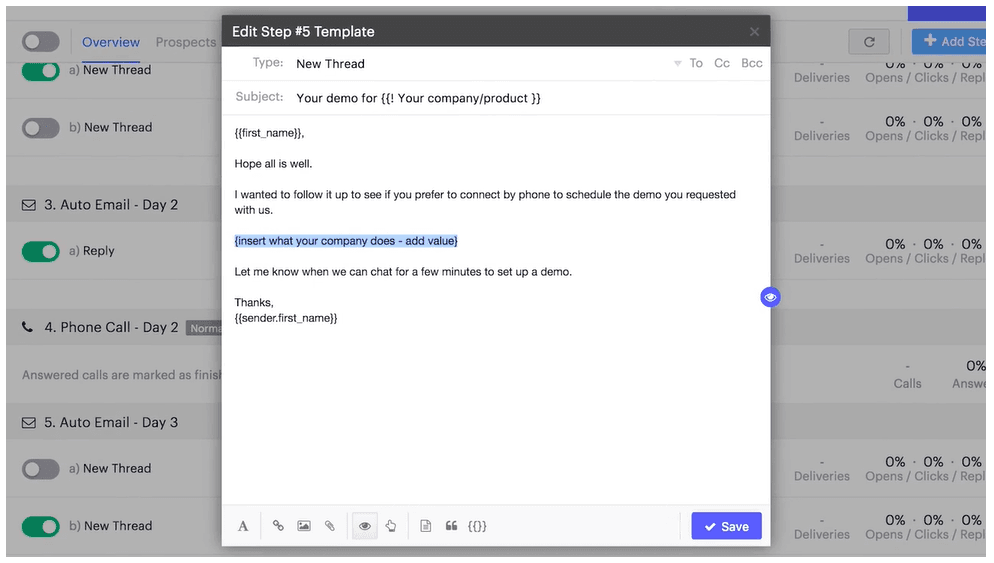Click the insert link icon

click(x=278, y=526)
